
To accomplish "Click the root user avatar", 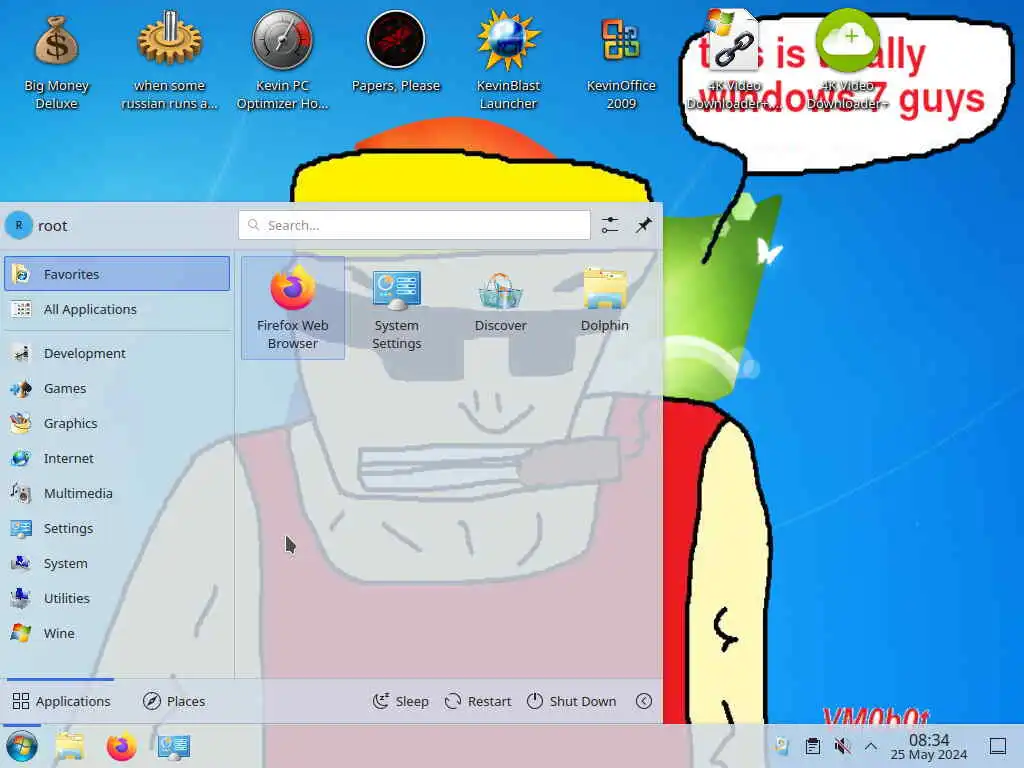I will (x=19, y=225).
